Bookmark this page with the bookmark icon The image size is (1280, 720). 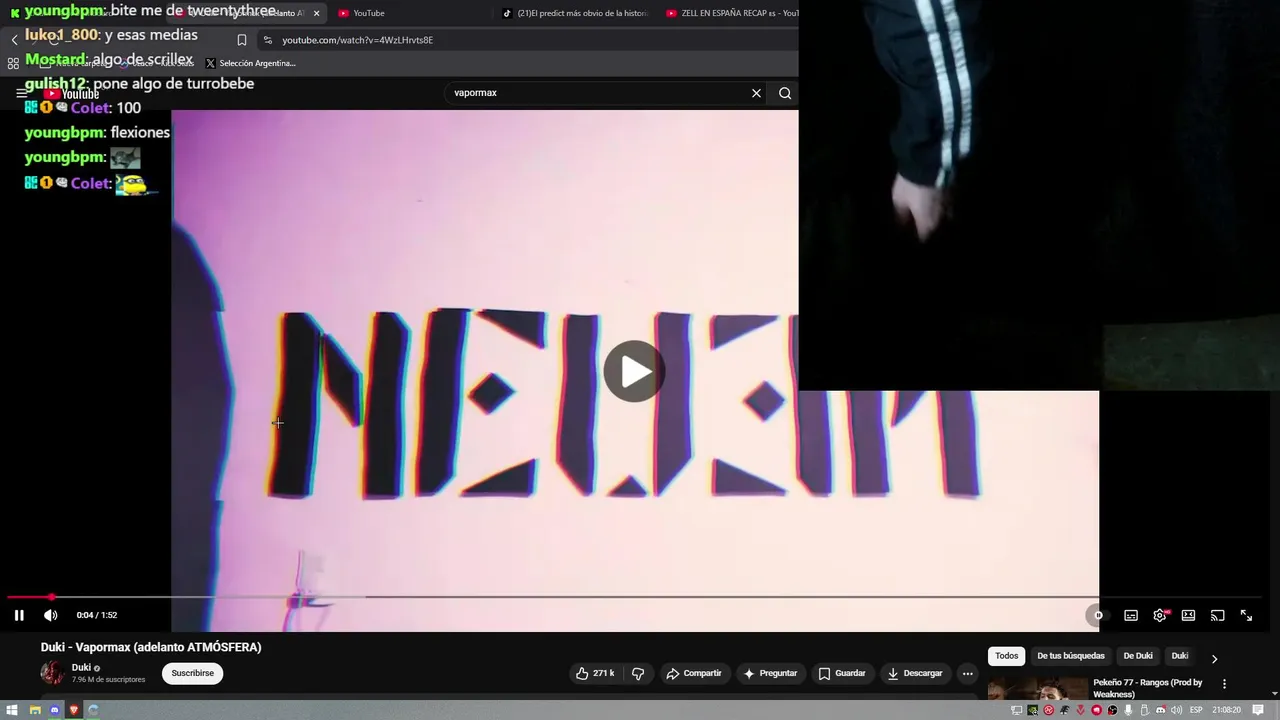(x=242, y=40)
